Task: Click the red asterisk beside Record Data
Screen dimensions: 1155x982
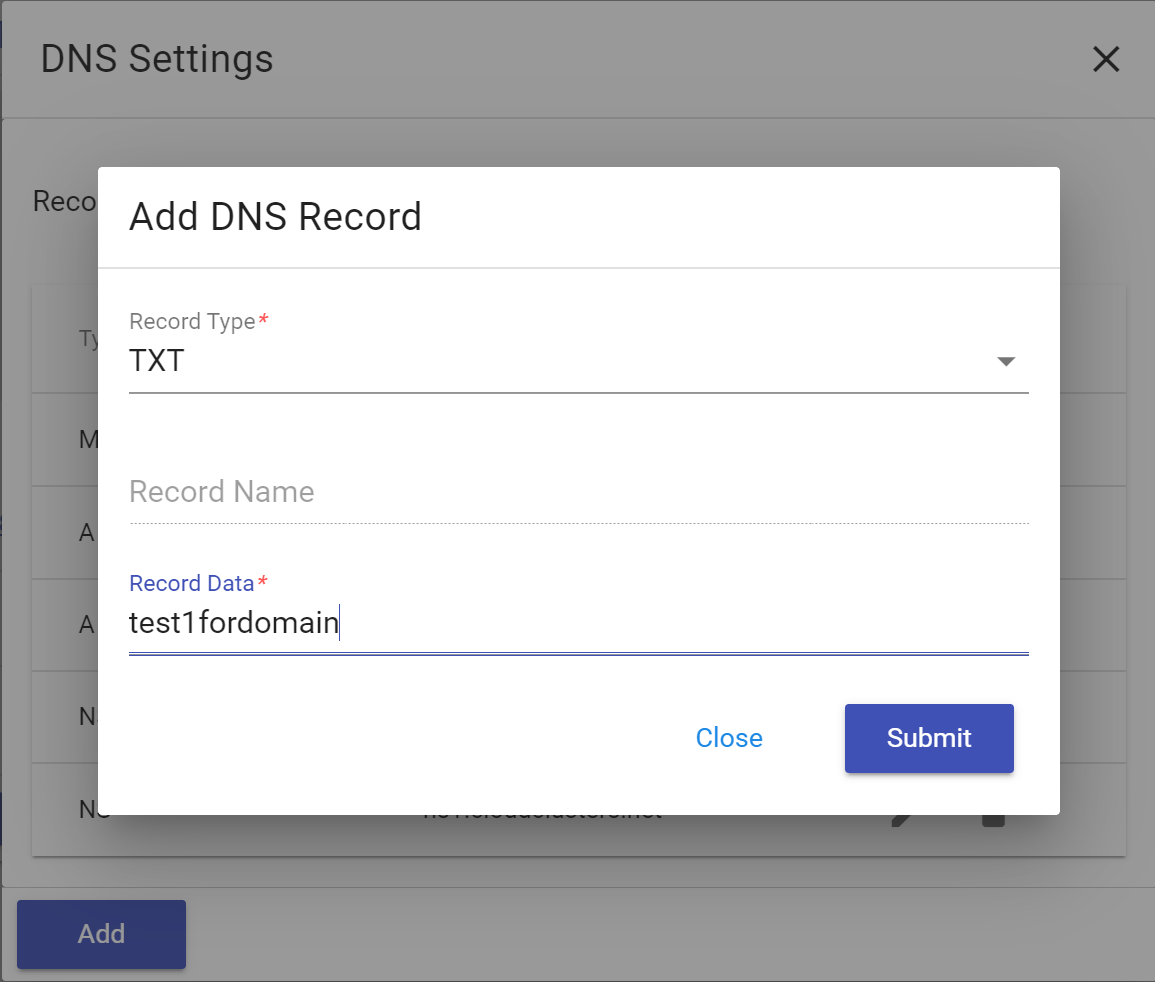Action: point(263,583)
